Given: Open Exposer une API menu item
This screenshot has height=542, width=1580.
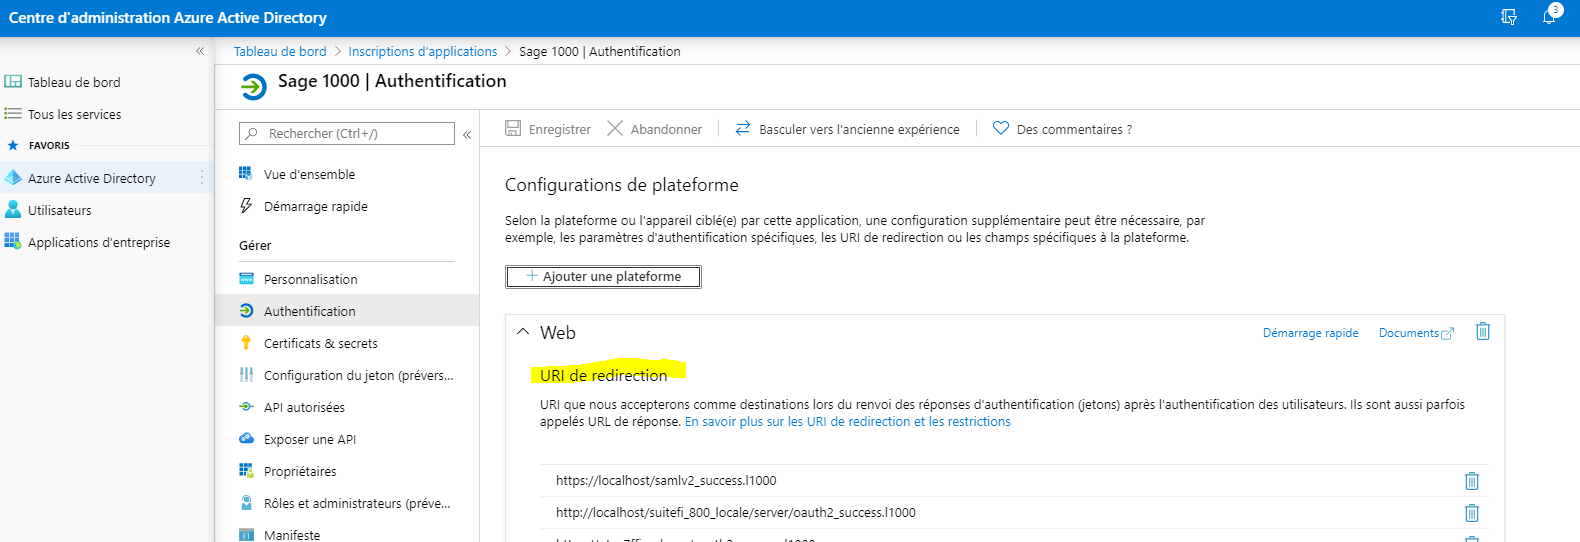Looking at the screenshot, I should tap(309, 439).
